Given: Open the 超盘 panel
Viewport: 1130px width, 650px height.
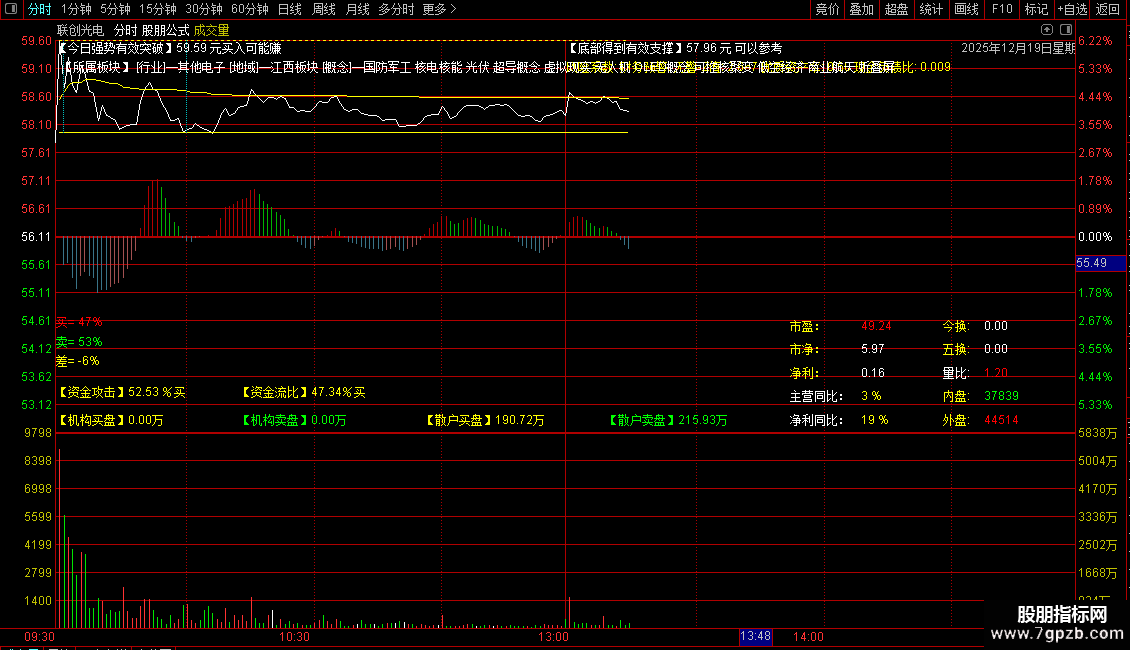Looking at the screenshot, I should [896, 9].
